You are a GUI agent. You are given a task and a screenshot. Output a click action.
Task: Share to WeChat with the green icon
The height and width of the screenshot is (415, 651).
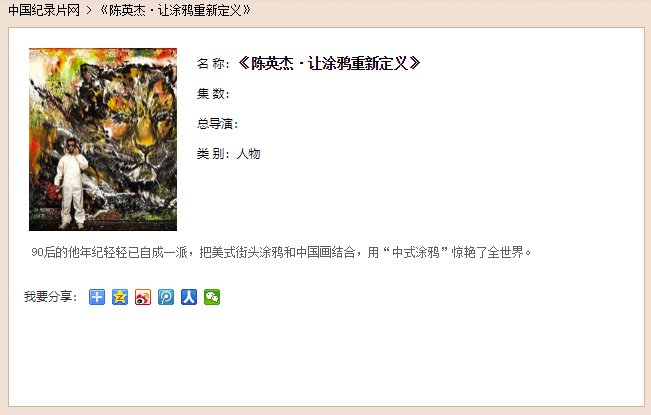coord(212,297)
